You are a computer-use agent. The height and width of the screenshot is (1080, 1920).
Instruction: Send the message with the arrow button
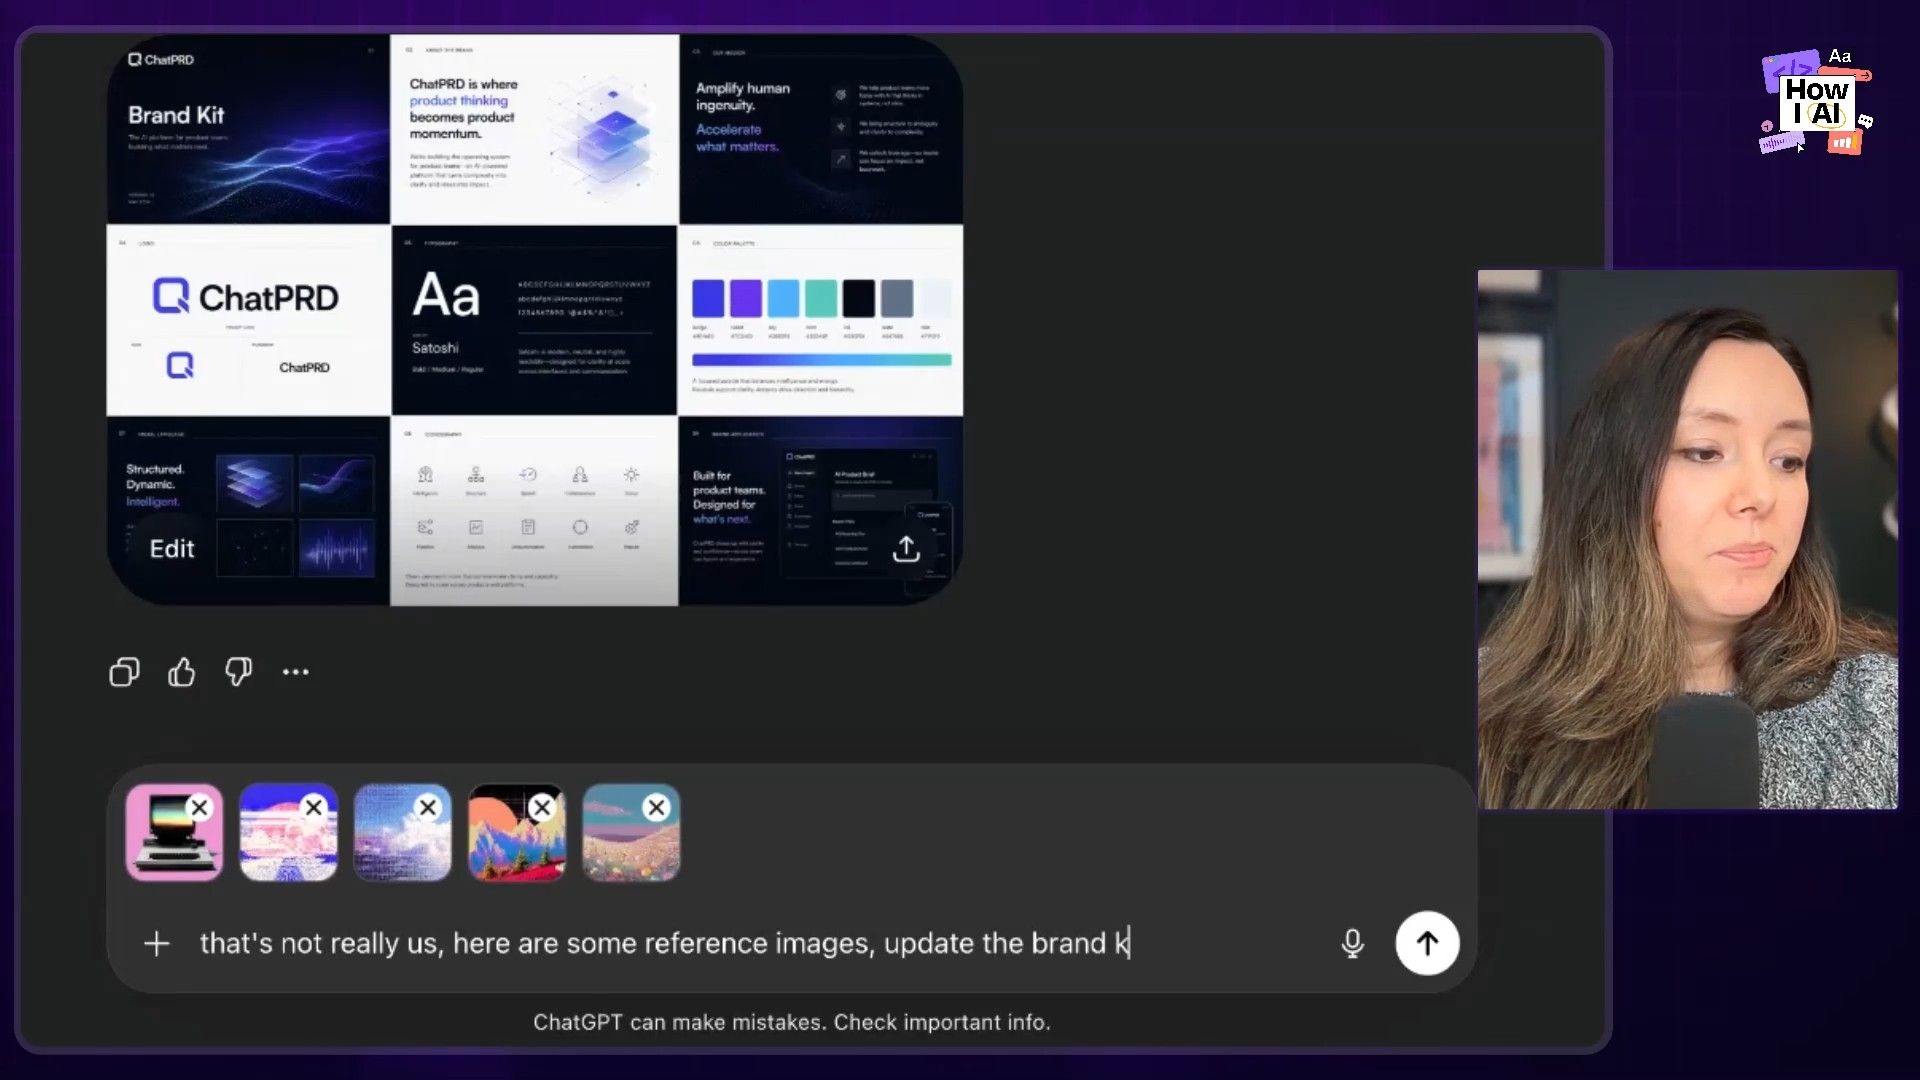point(1427,943)
